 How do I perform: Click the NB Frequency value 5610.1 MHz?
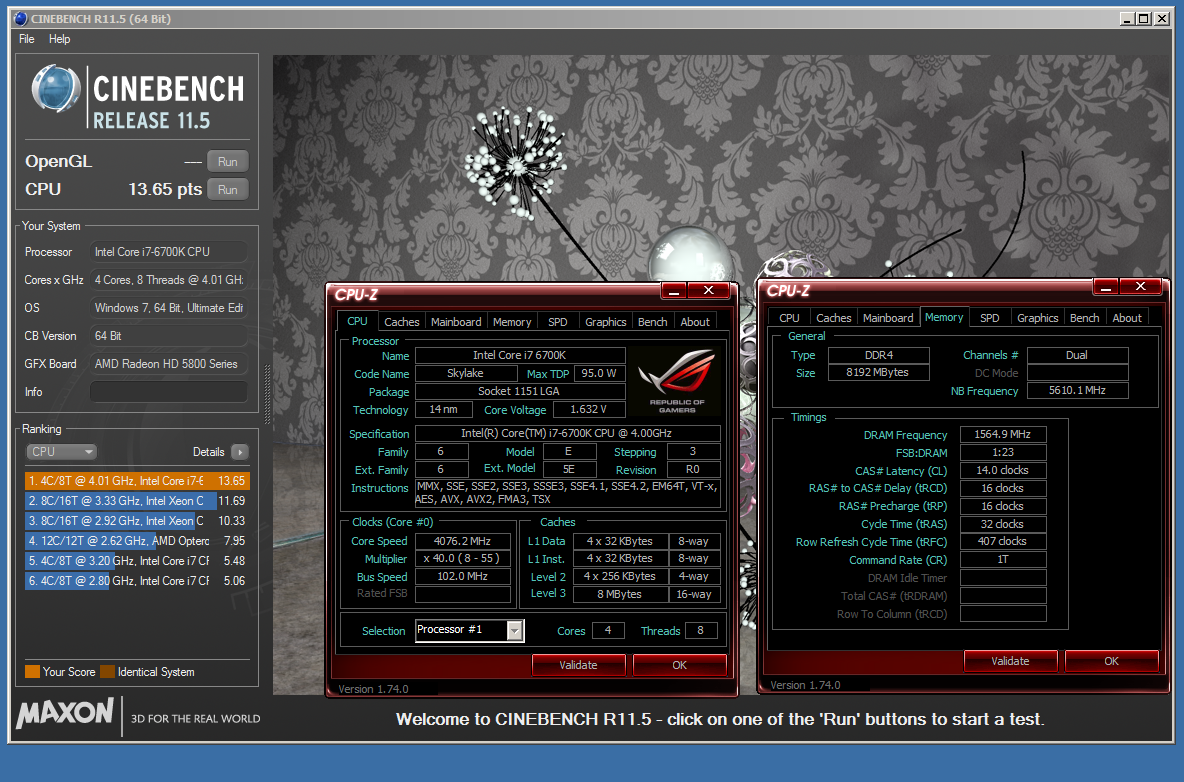pos(1078,390)
